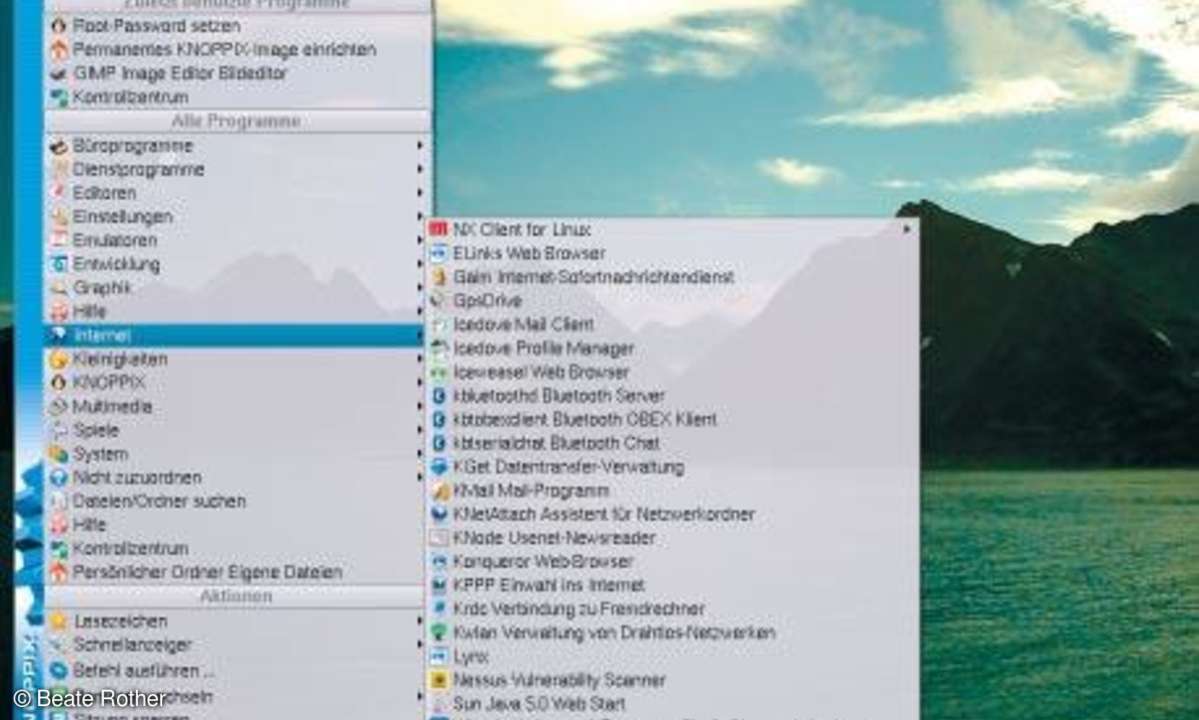Click the GpsDrive icon

[439, 300]
